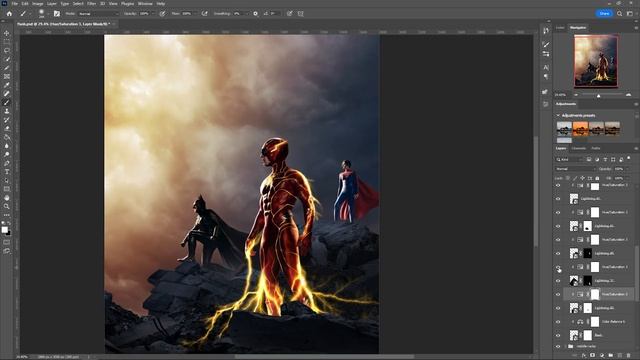Image resolution: width=640 pixels, height=360 pixels.
Task: Open the Paragraph panel icon
Action: click(x=546, y=77)
